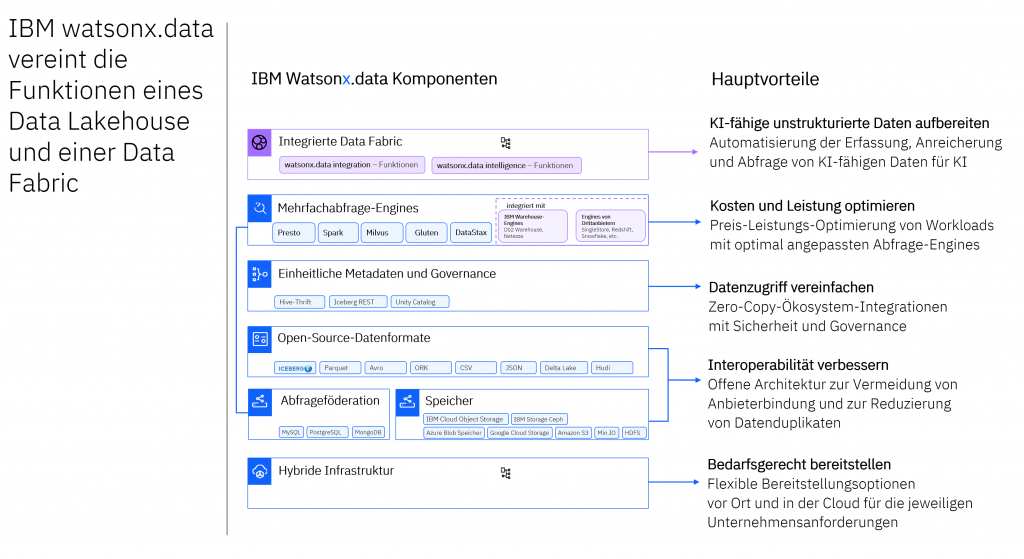The image size is (1024, 559).
Task: Click the Metadaten und Governance icon
Action: (x=259, y=274)
